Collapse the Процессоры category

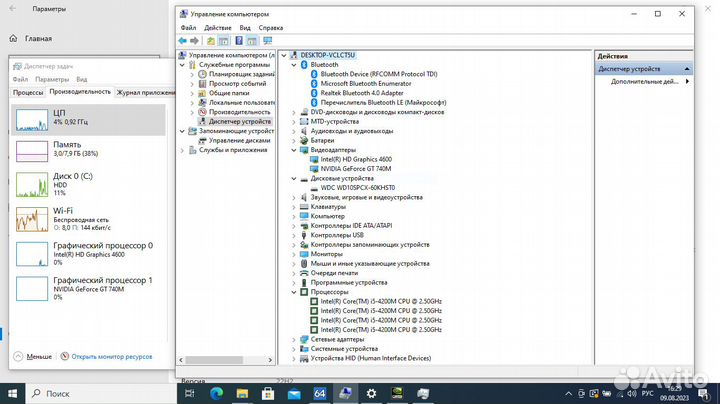(x=294, y=292)
